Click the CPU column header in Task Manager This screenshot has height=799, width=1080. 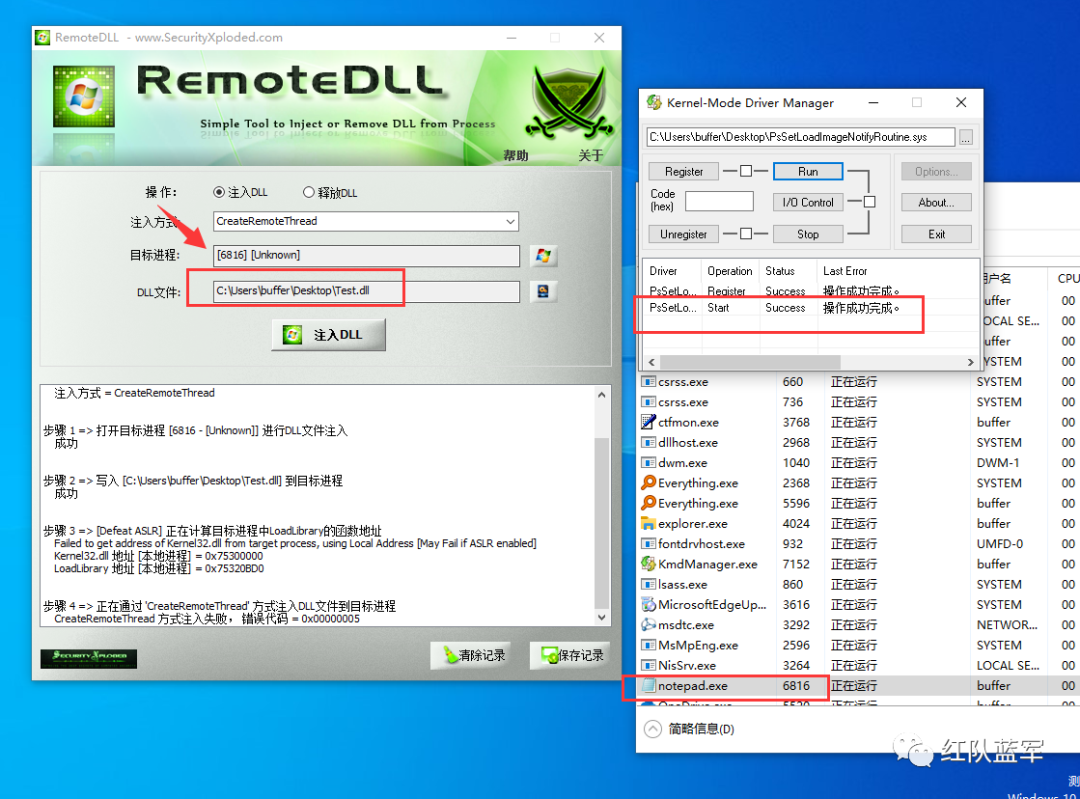[1068, 278]
